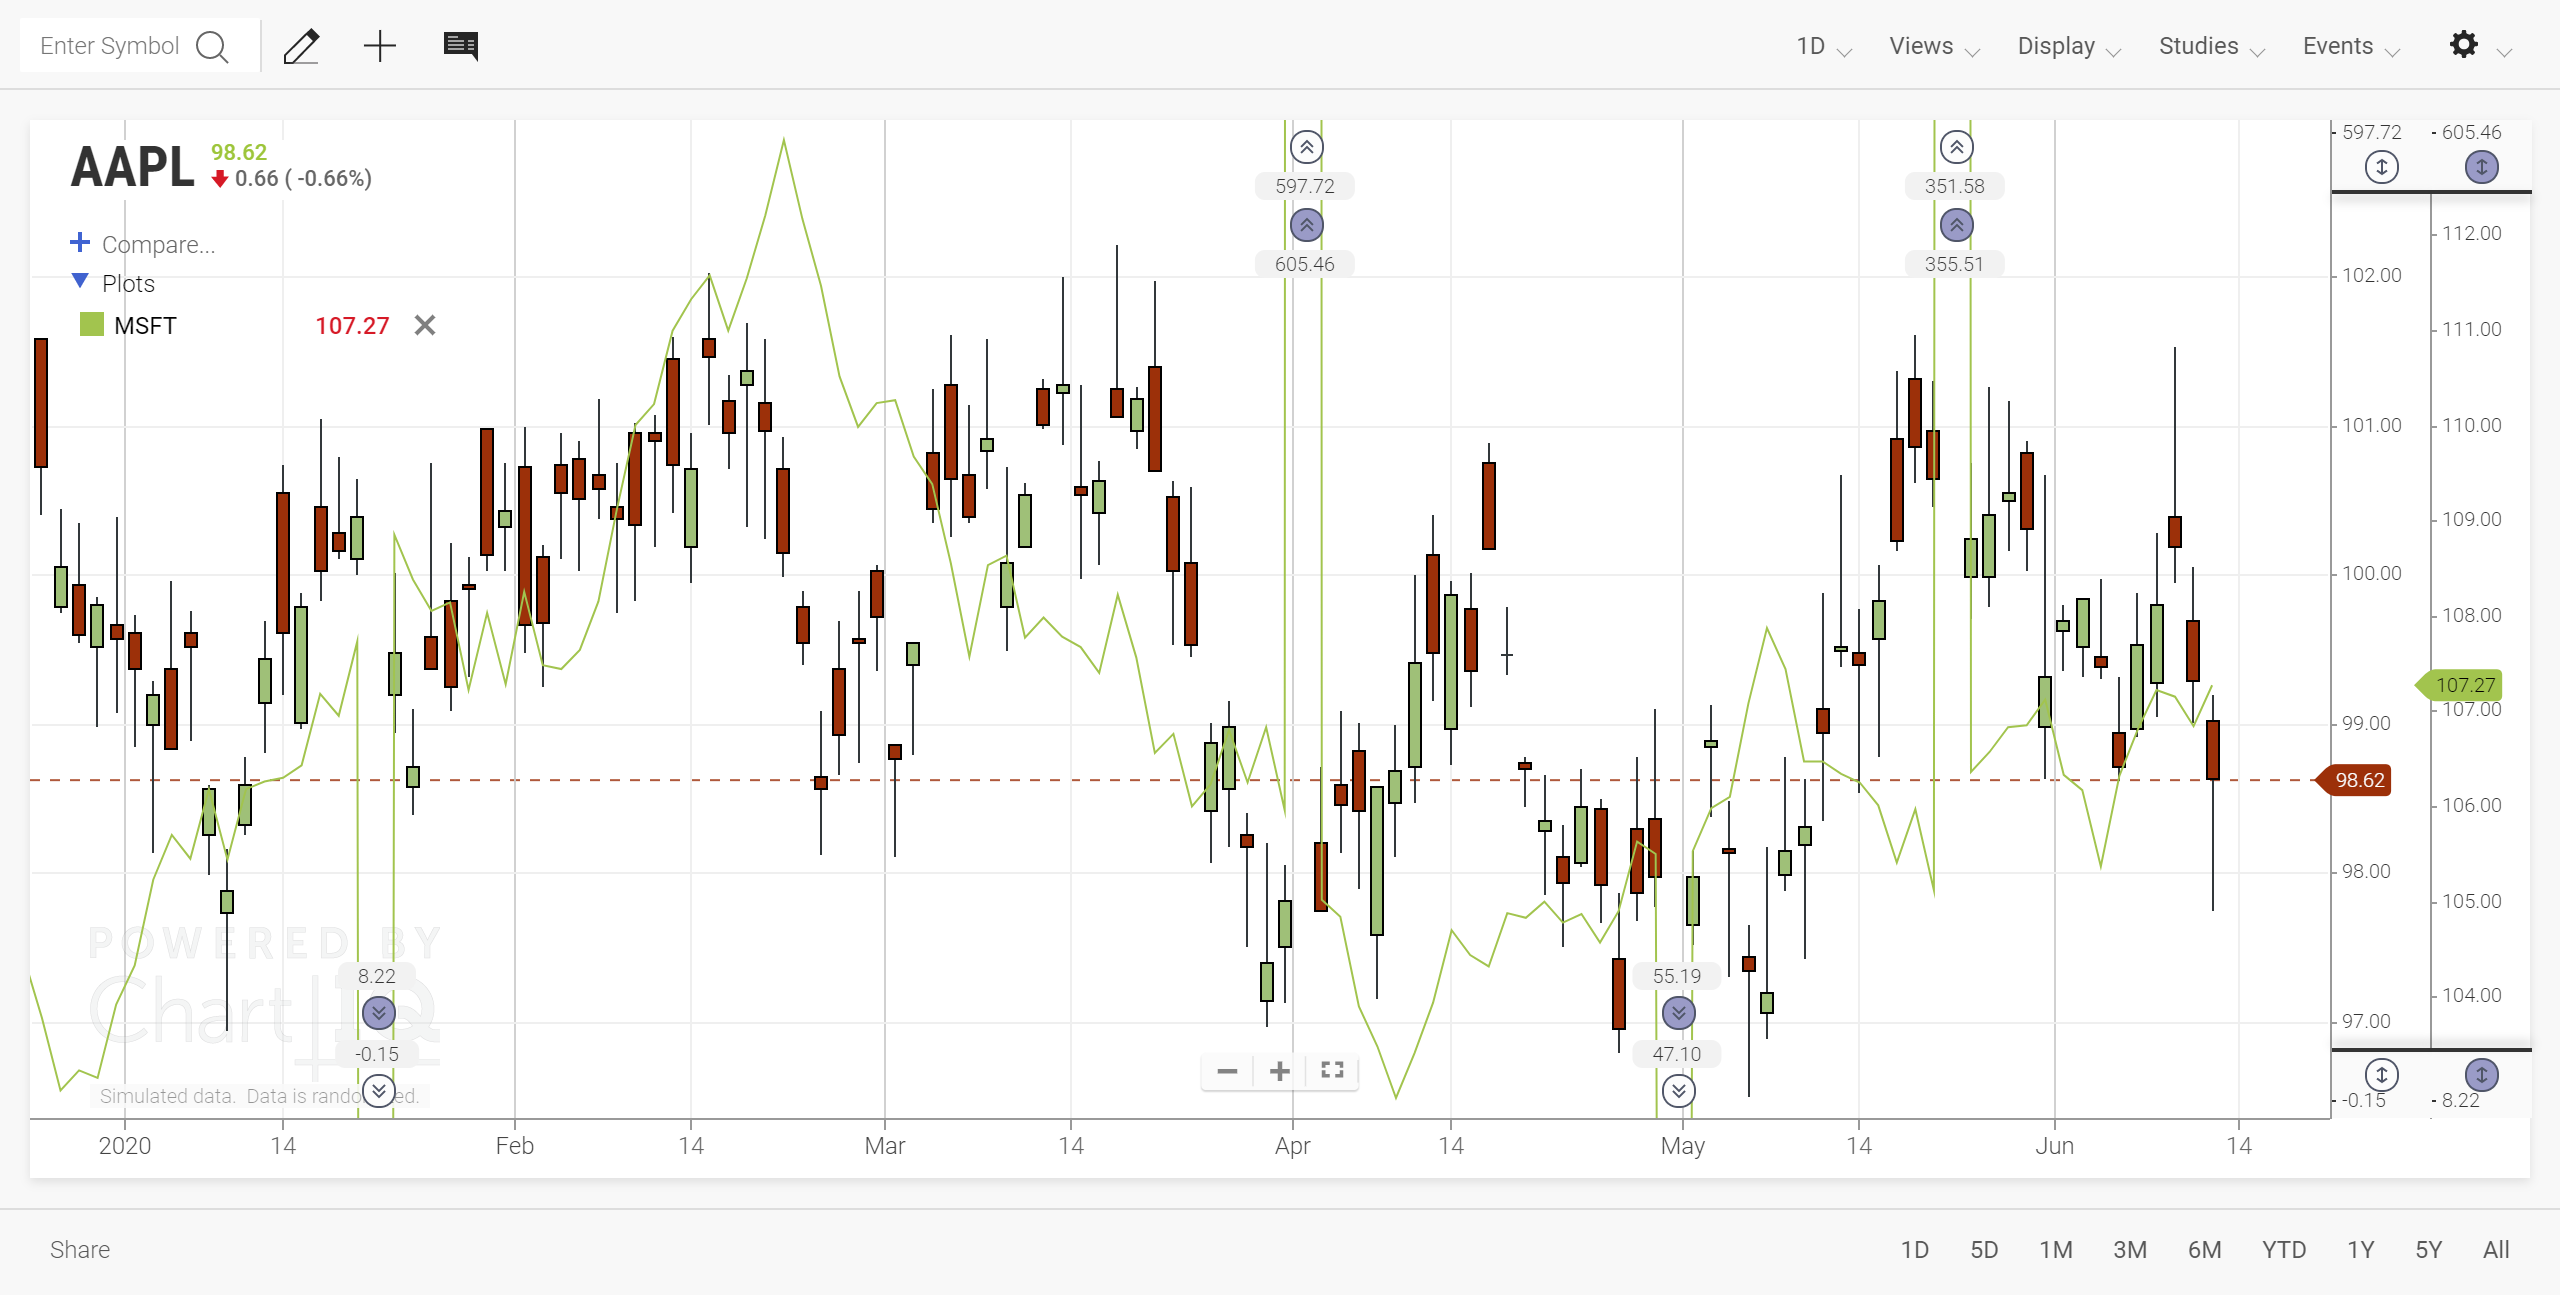2560x1295 pixels.
Task: Open the drawing pencil tool
Action: click(x=301, y=46)
